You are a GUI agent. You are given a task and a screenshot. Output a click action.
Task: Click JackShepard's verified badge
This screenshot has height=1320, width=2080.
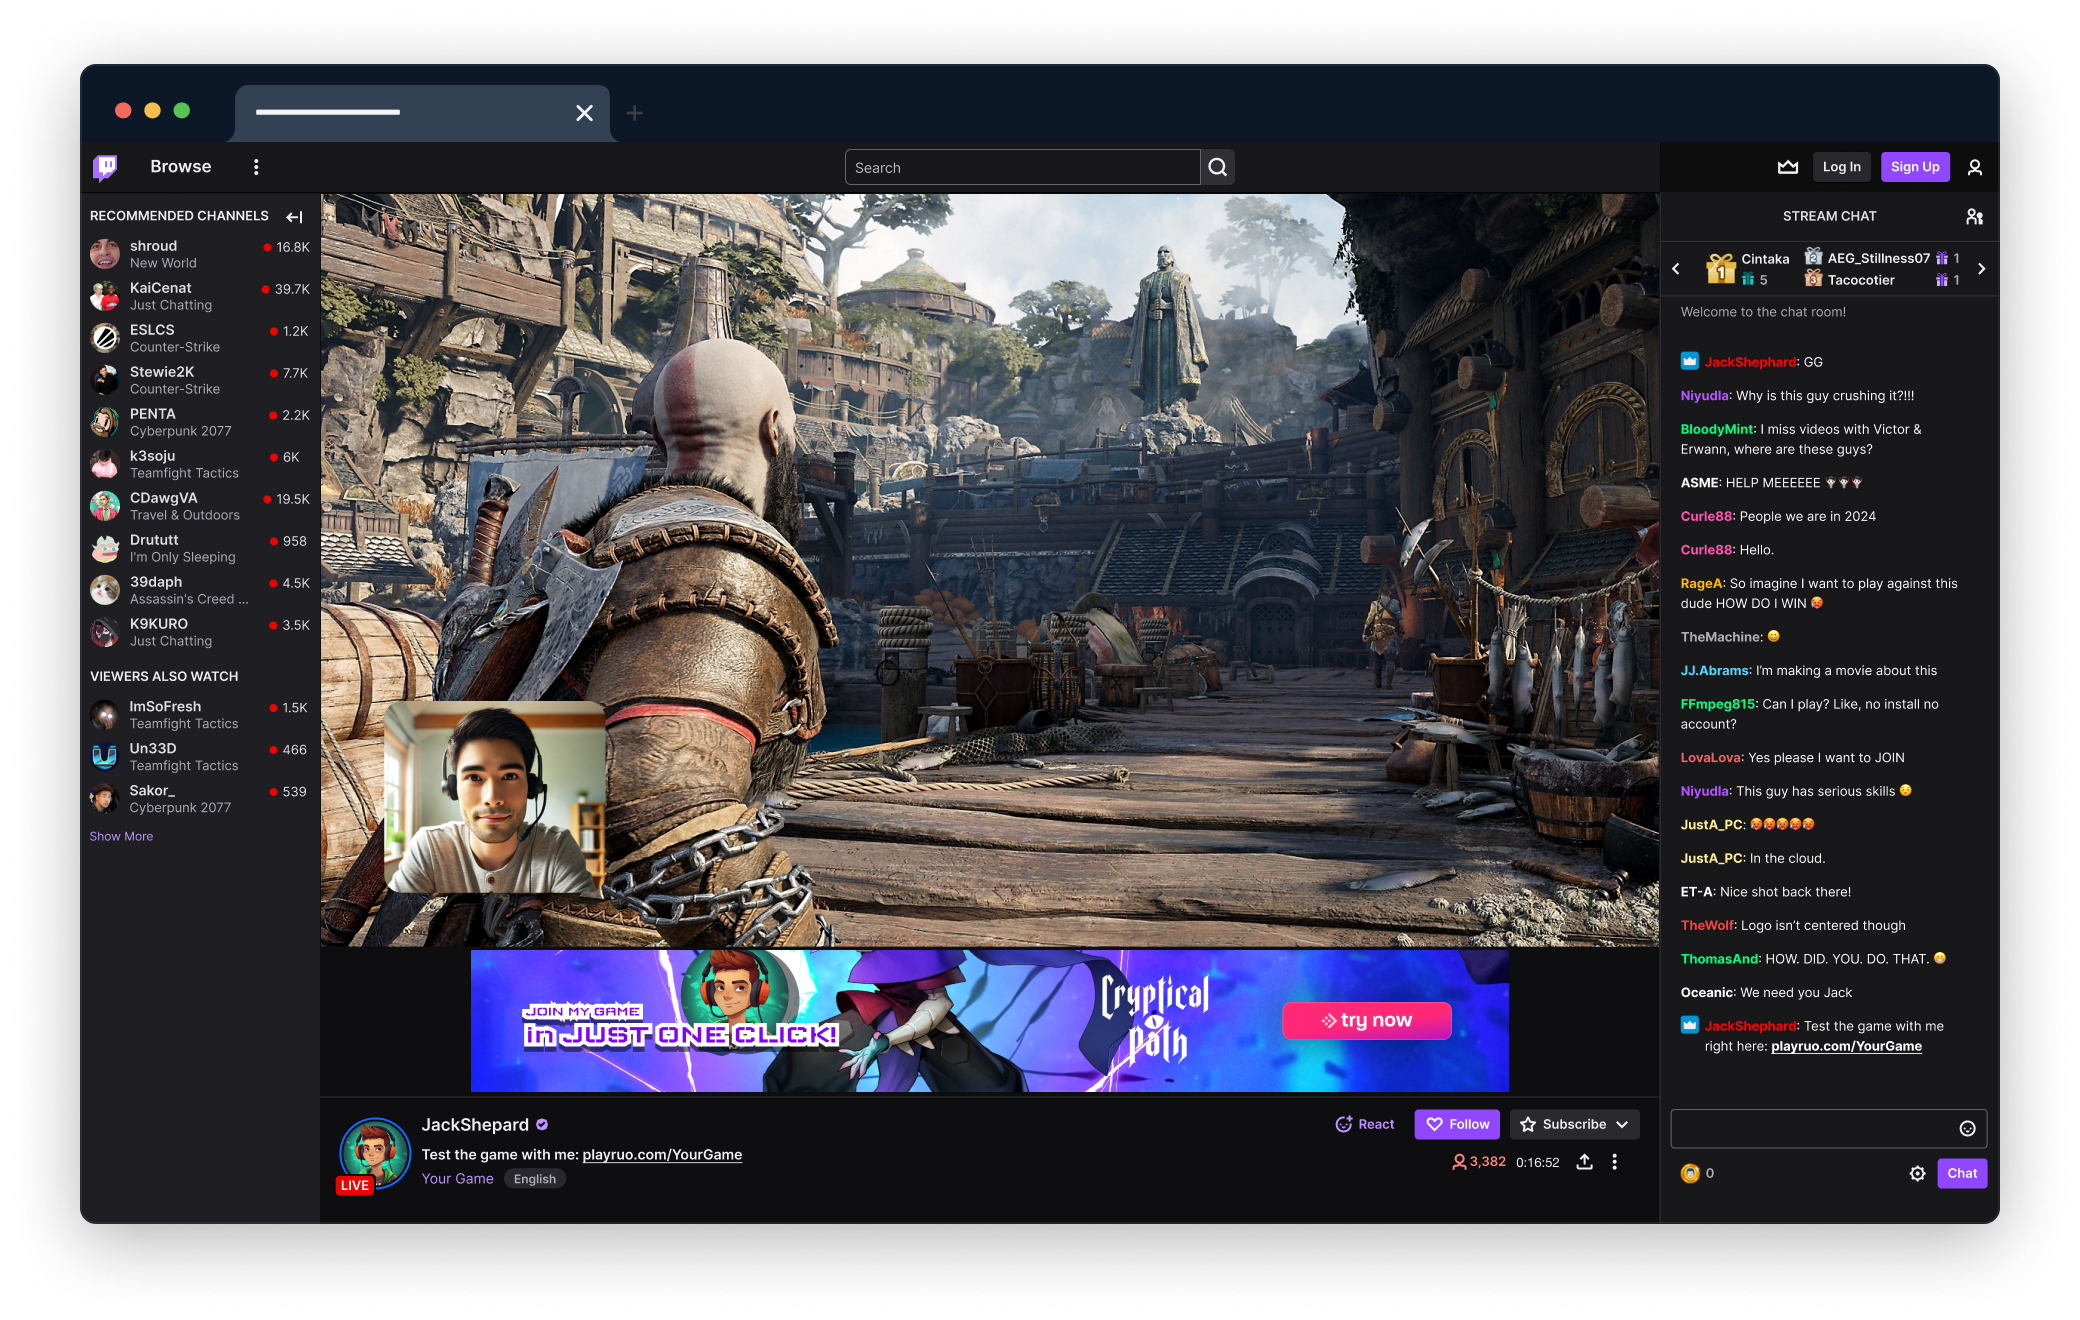pos(542,1125)
